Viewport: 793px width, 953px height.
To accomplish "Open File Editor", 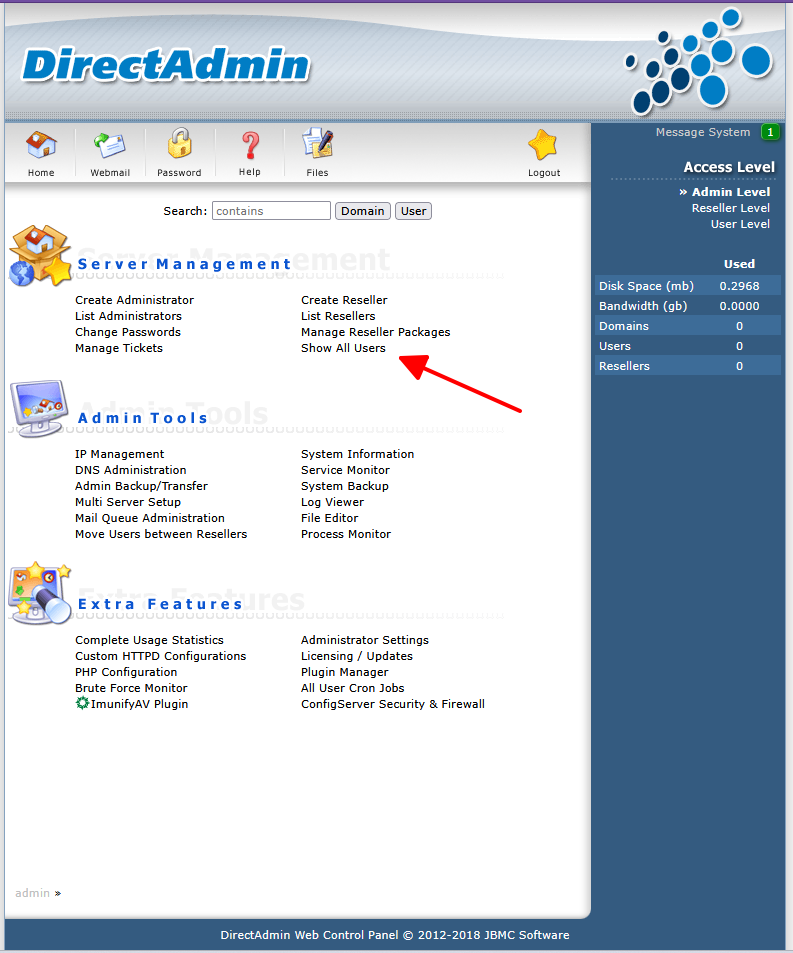I will (329, 518).
